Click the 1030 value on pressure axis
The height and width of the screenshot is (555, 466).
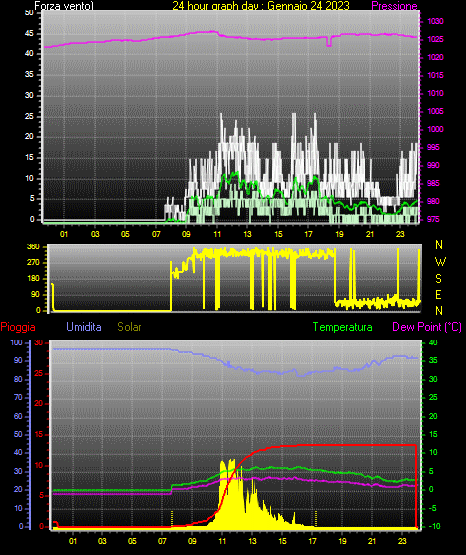pos(435,22)
